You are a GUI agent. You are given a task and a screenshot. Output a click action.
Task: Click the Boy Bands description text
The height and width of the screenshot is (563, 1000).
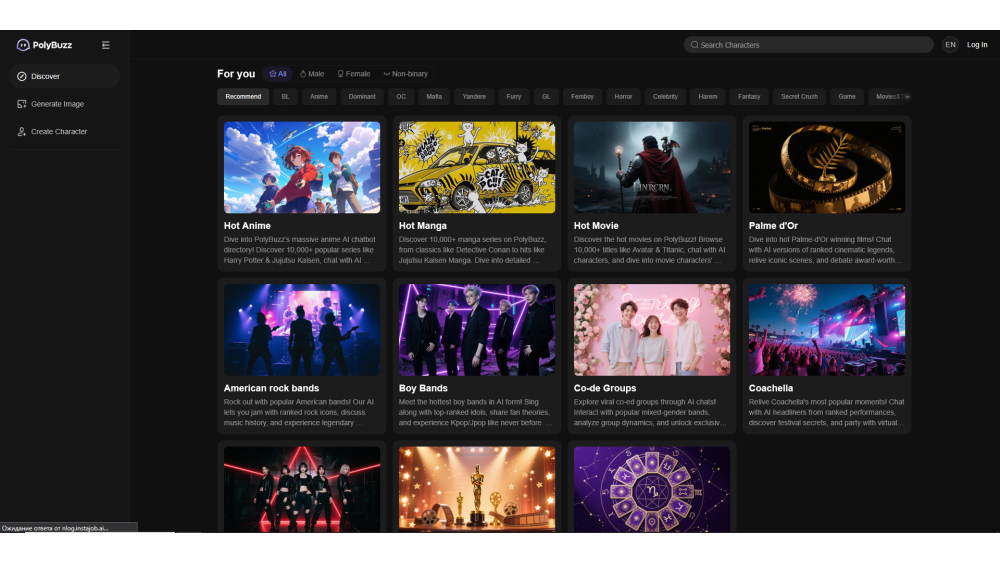pos(476,413)
